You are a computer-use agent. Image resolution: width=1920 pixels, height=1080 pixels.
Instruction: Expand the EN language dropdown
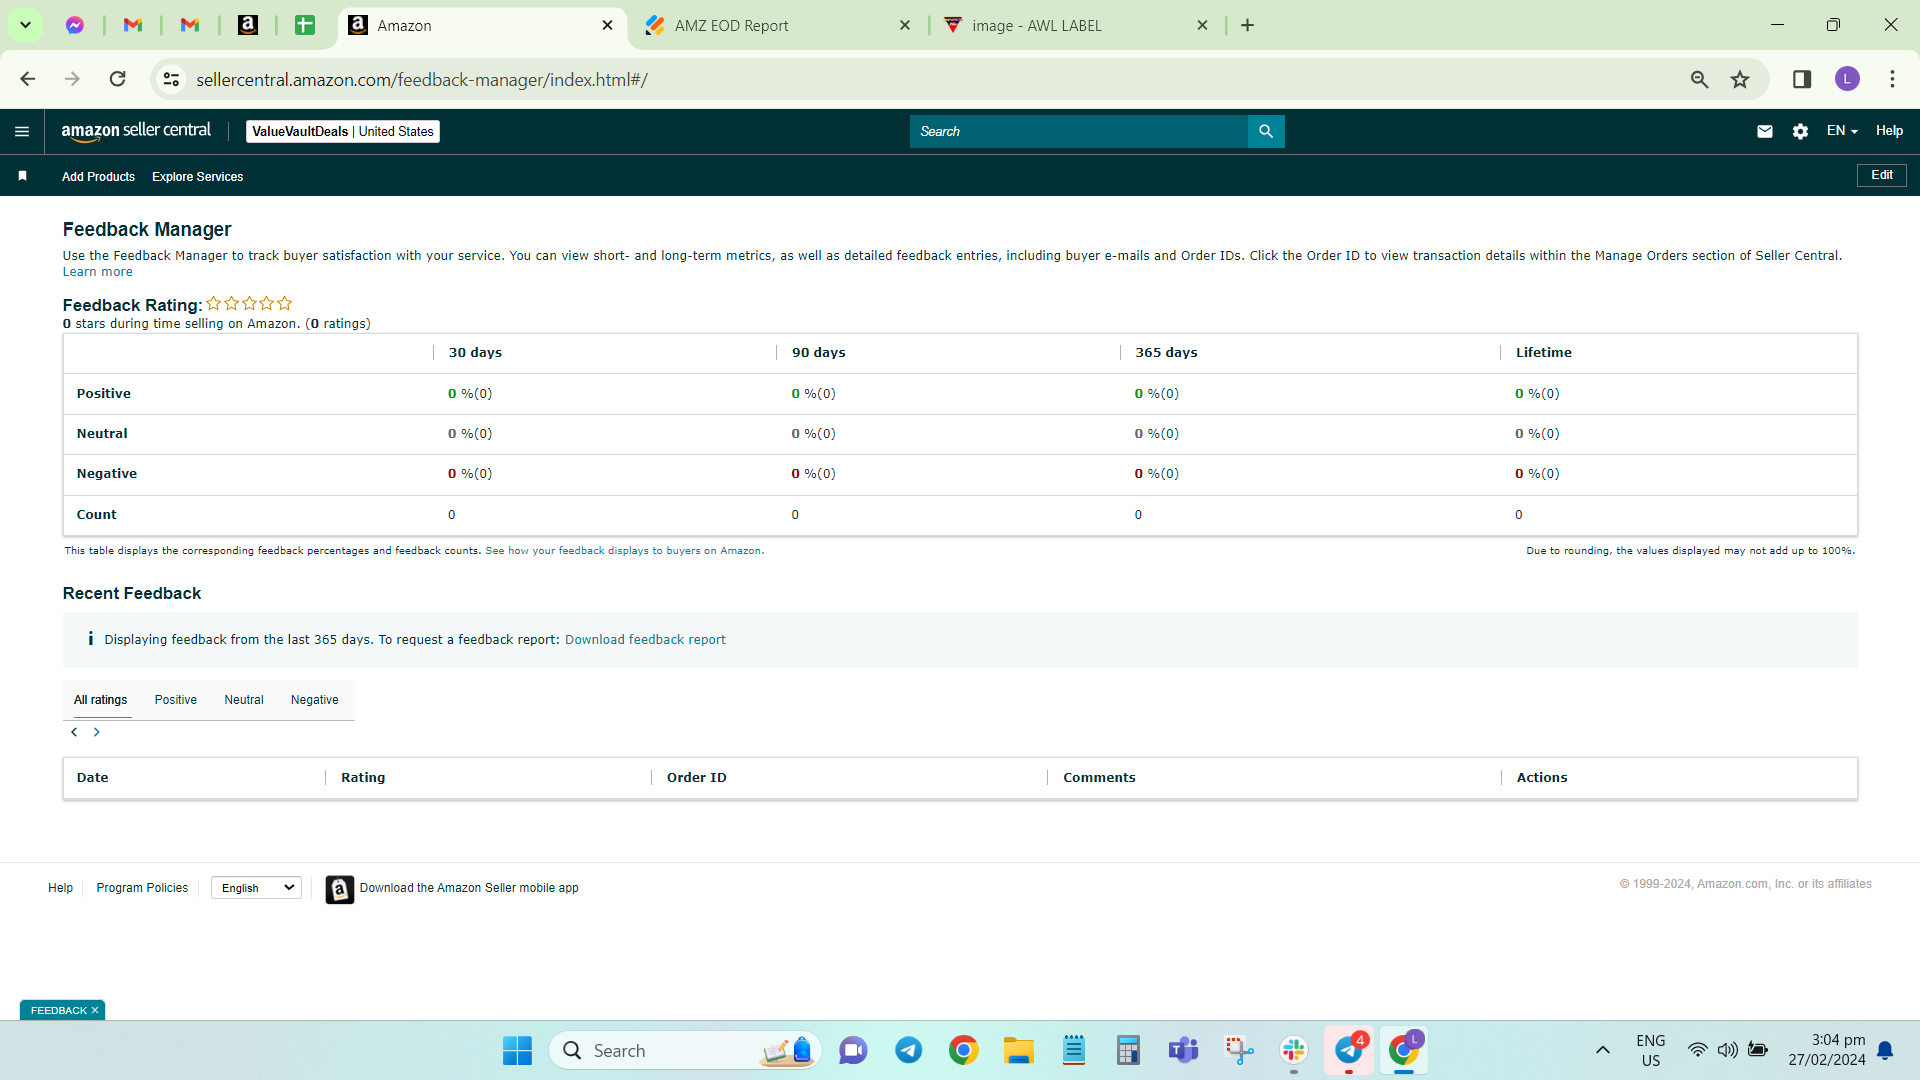(1842, 131)
